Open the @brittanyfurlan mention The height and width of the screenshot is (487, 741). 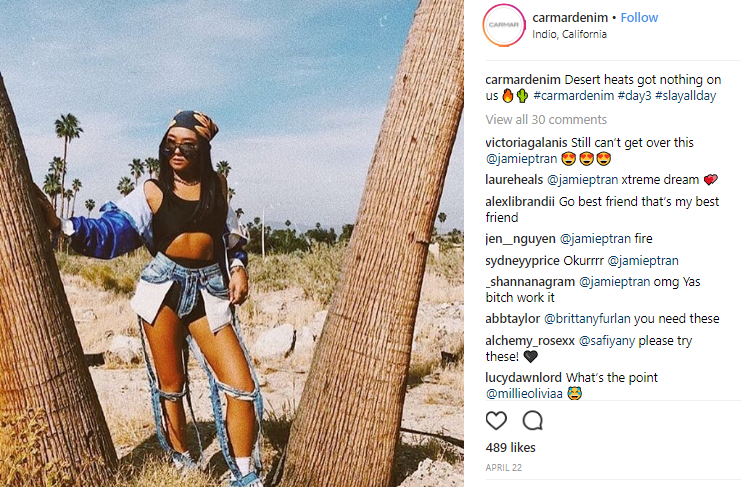click(587, 319)
